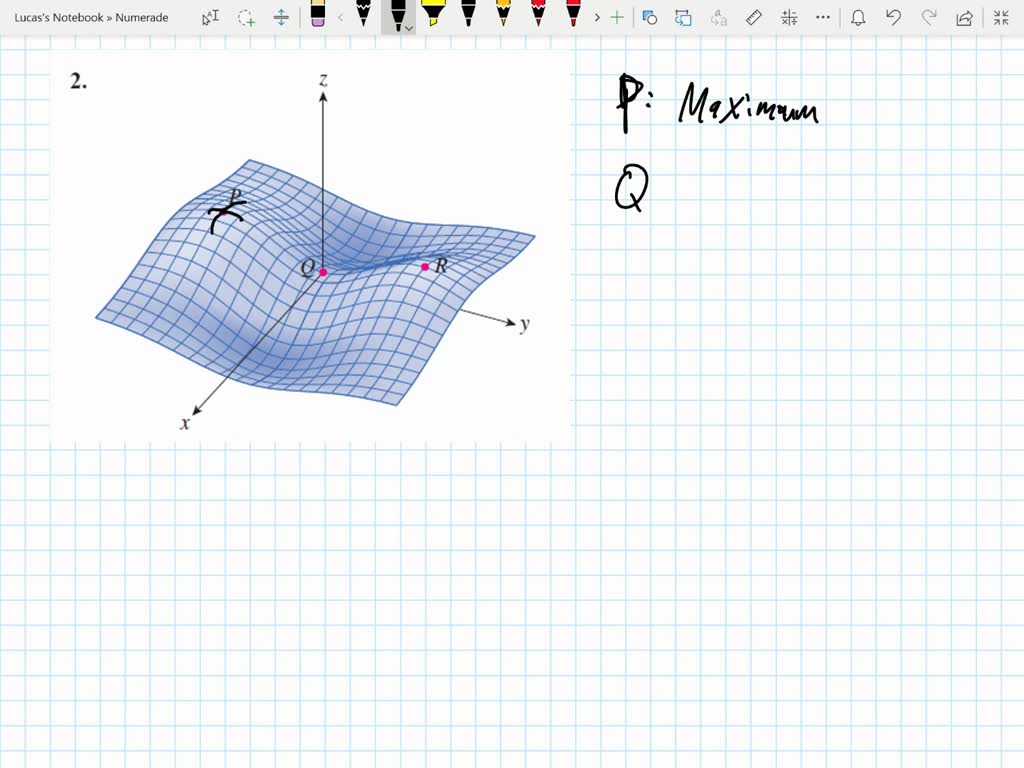Enable Ink to Text conversion
1024x768 pixels.
[722, 17]
